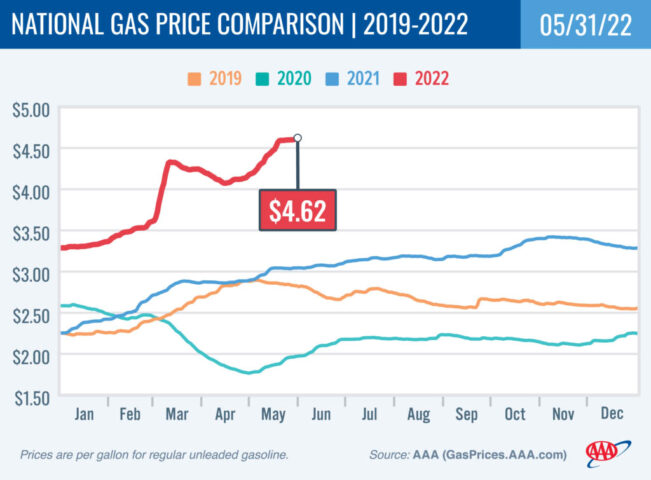Click the Oct month label
Screen dimensions: 651x480
(517, 411)
